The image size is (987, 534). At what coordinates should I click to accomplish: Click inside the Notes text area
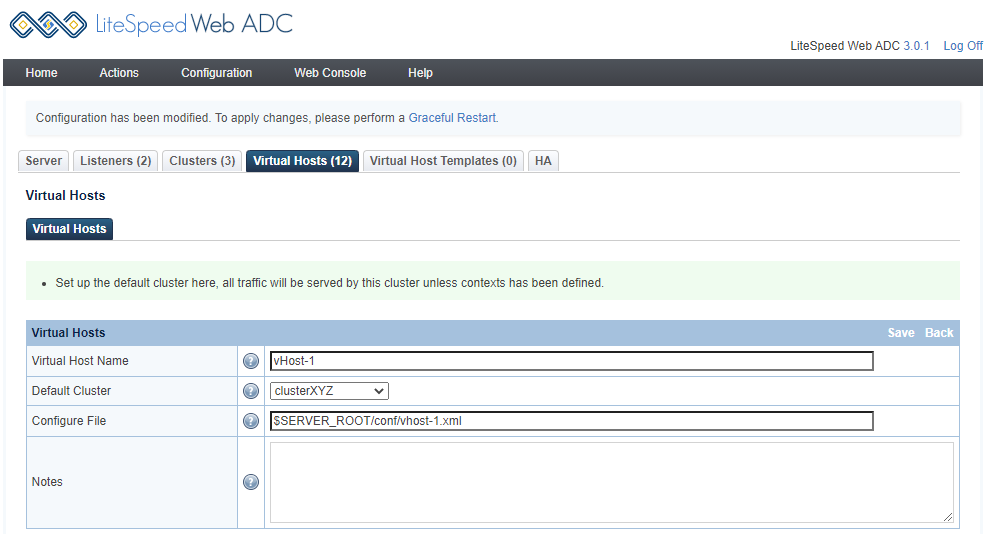[x=611, y=482]
